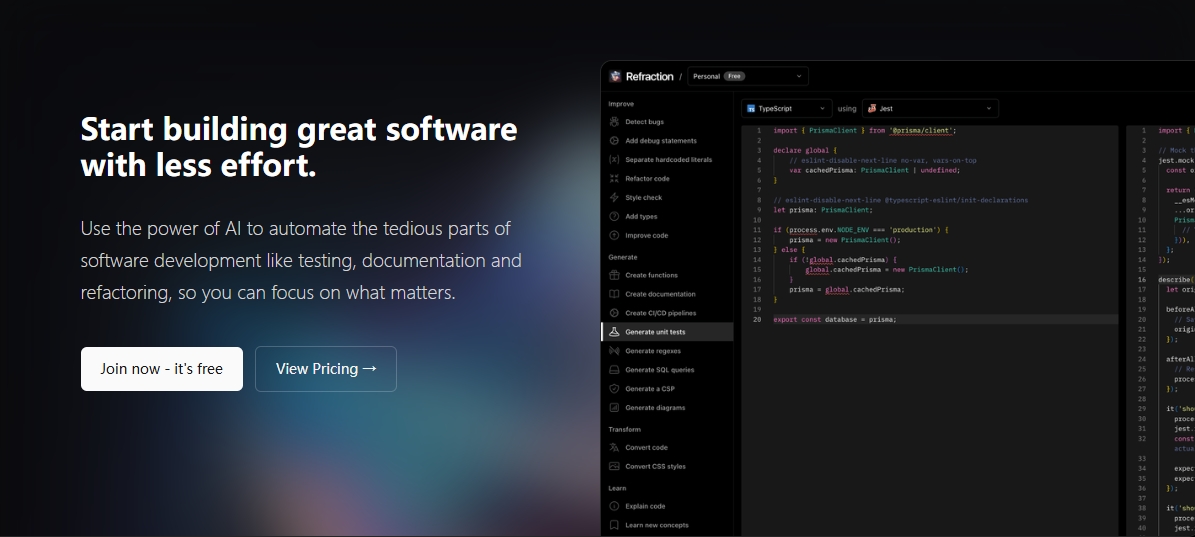Open the Jest framework dropdown

click(x=930, y=108)
